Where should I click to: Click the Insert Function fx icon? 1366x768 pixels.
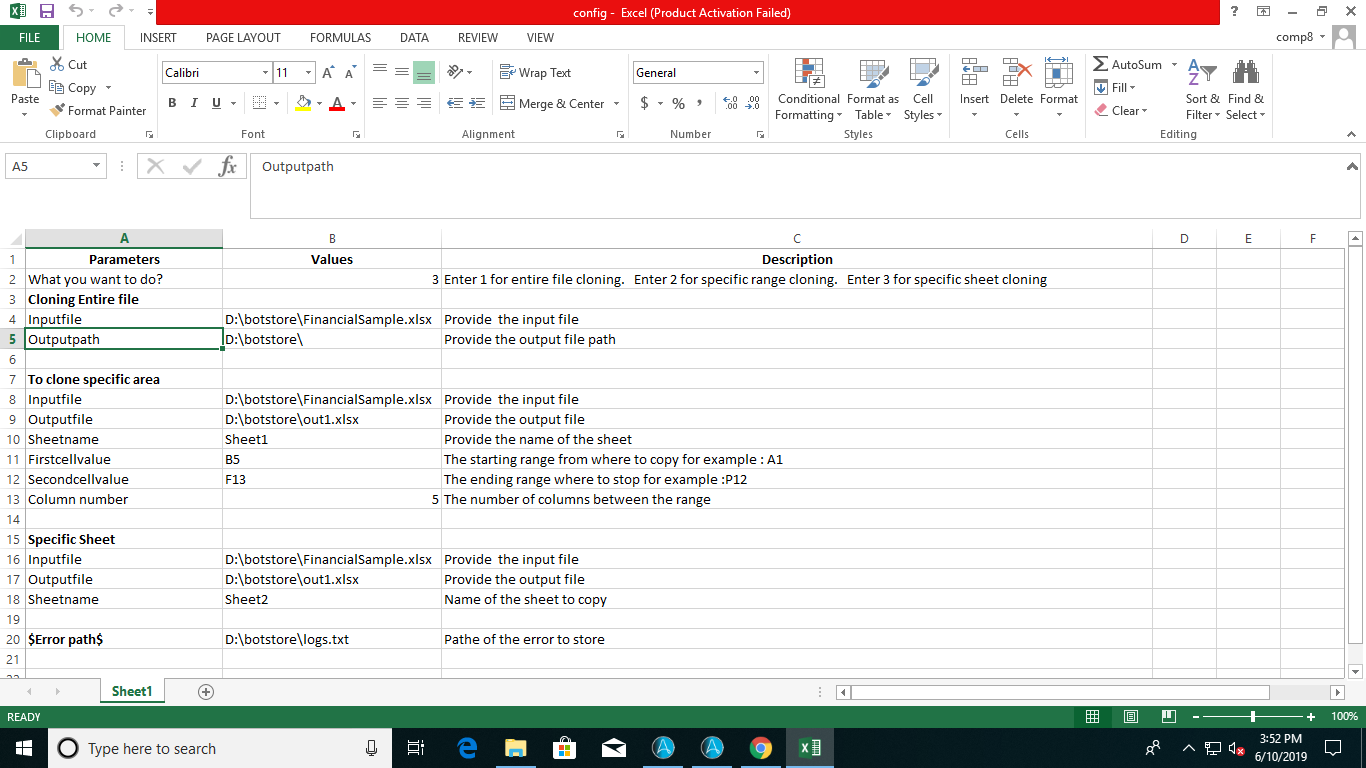(x=228, y=167)
